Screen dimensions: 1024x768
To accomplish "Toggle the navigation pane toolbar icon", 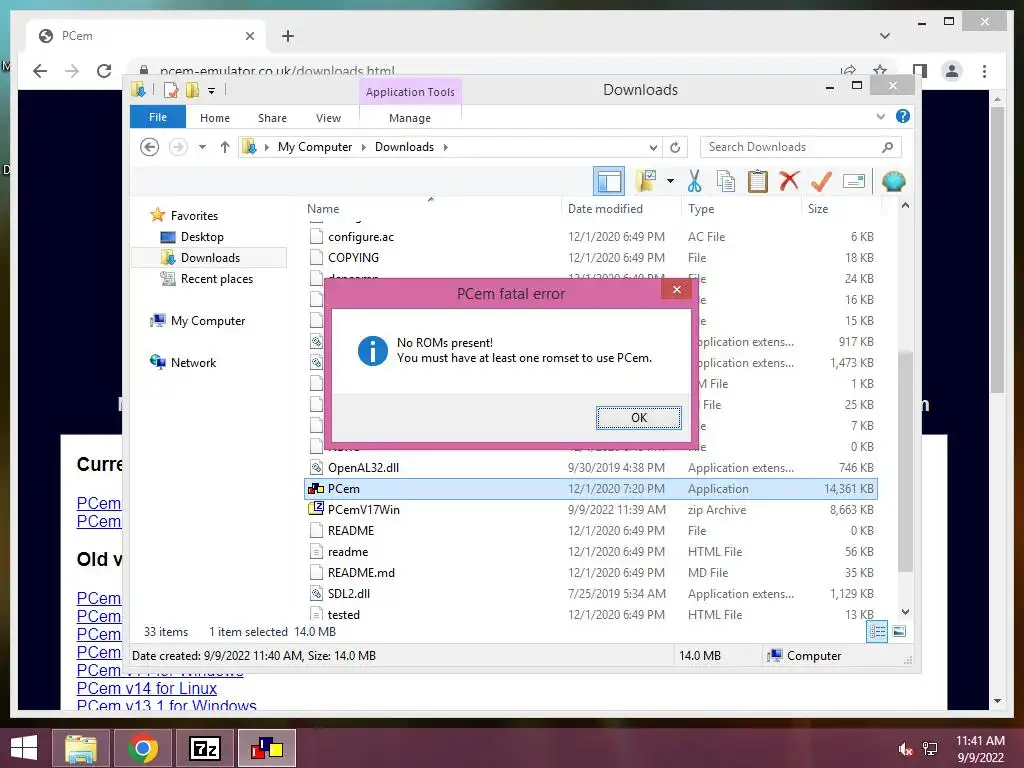I will [609, 181].
